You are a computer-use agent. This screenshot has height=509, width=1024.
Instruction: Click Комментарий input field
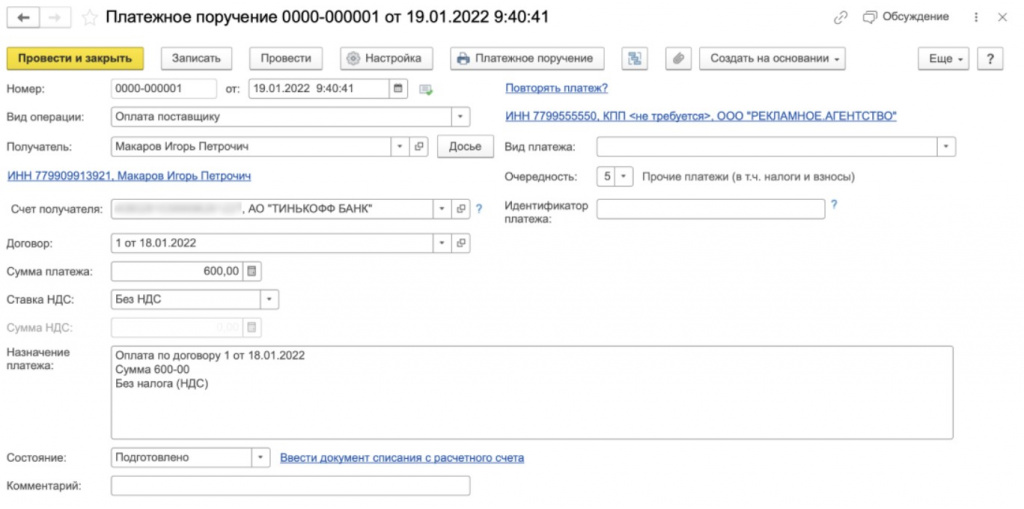click(x=291, y=485)
